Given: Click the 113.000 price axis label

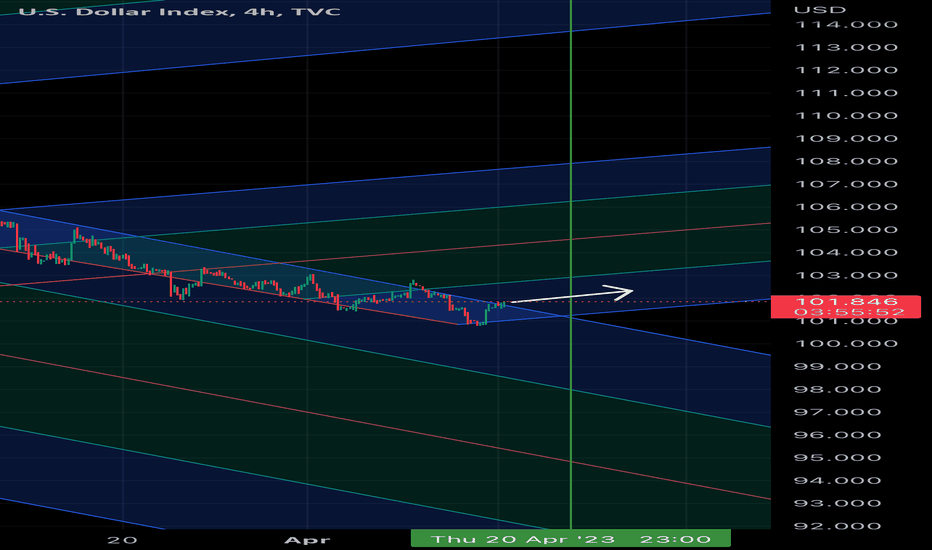Looking at the screenshot, I should click(x=846, y=48).
